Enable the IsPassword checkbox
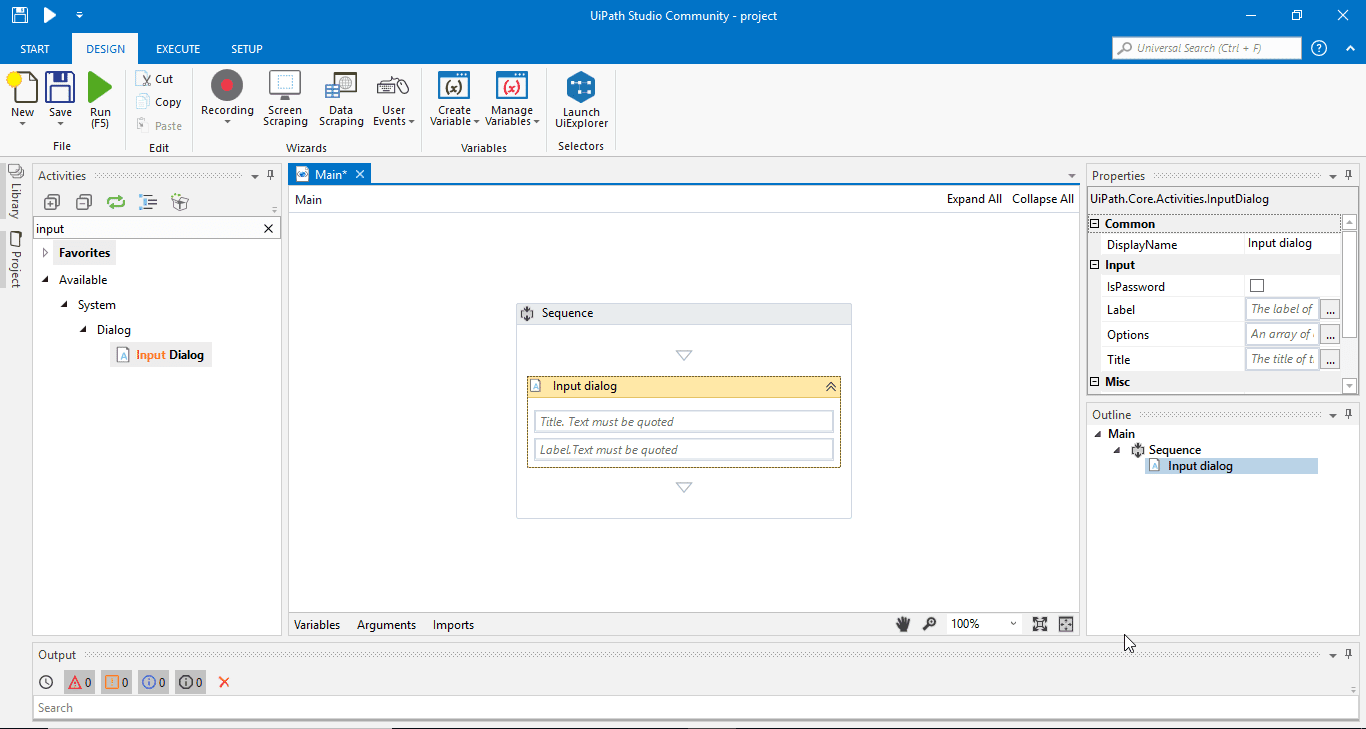The image size is (1366, 729). pos(1257,286)
